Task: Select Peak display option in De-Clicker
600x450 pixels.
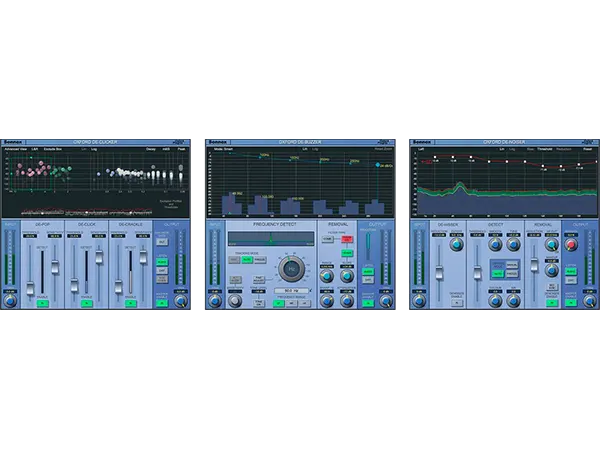Action: (181, 149)
